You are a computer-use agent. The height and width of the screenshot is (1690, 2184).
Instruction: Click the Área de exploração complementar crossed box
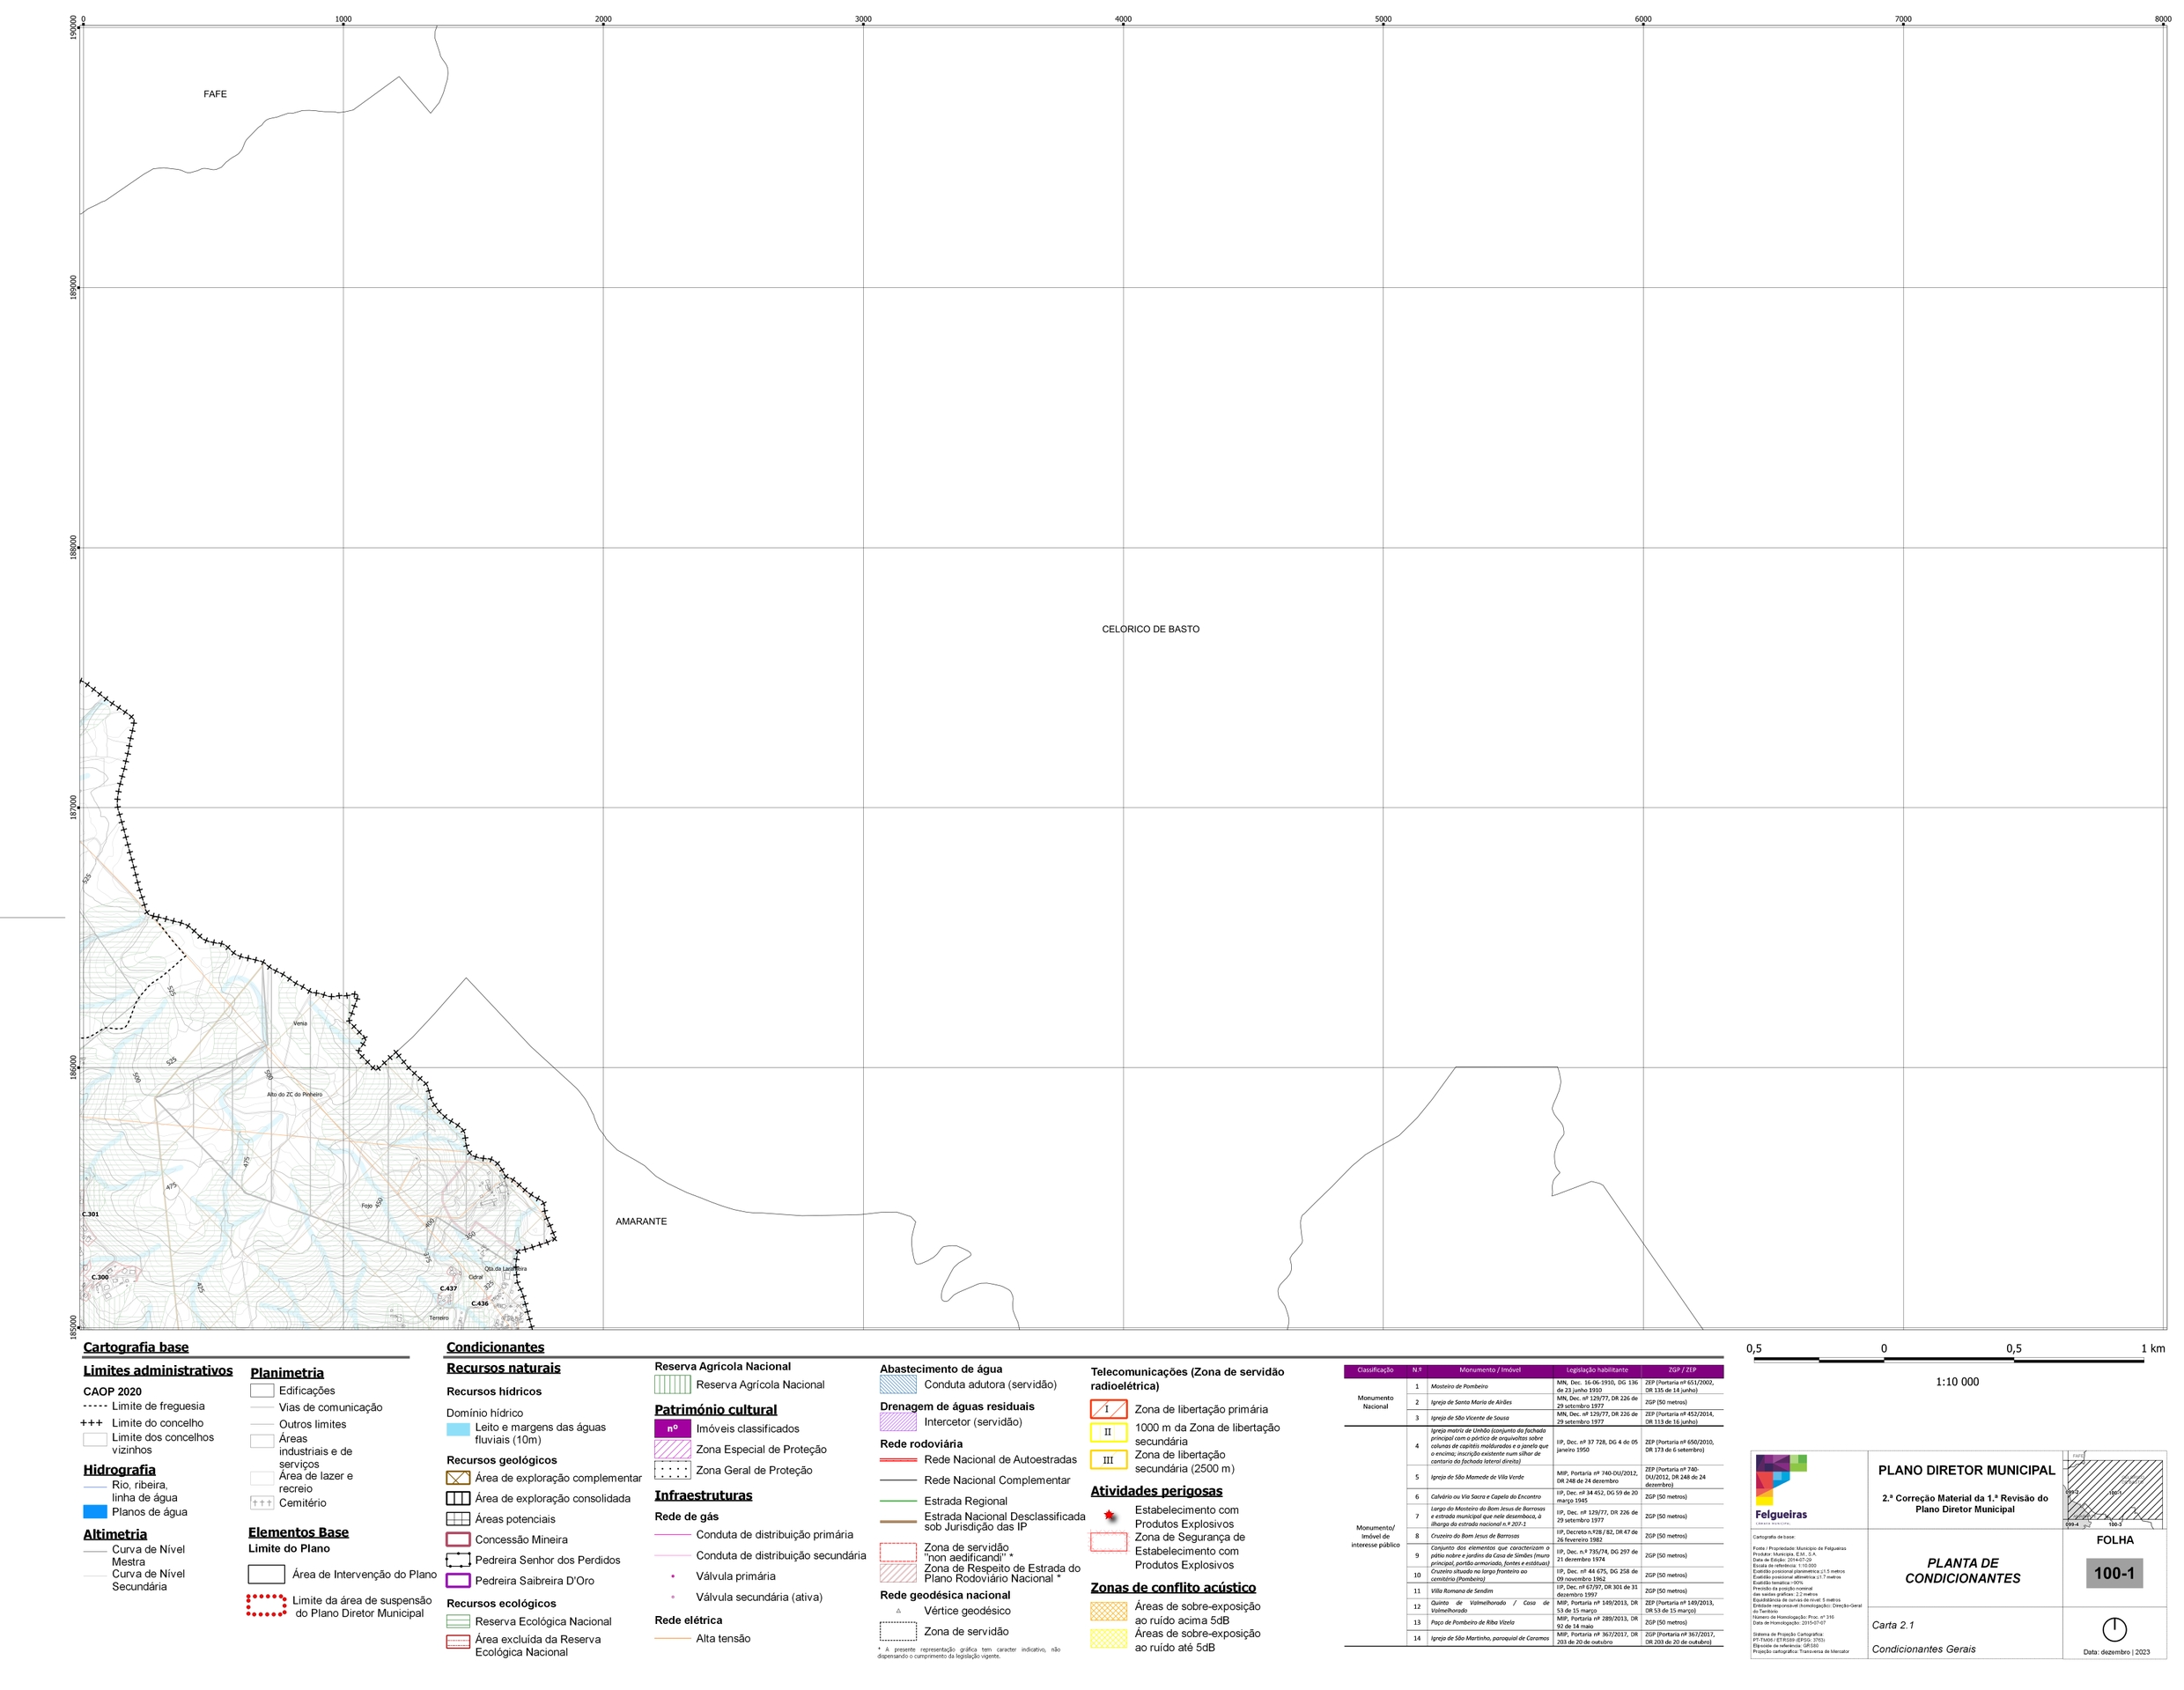coord(458,1477)
